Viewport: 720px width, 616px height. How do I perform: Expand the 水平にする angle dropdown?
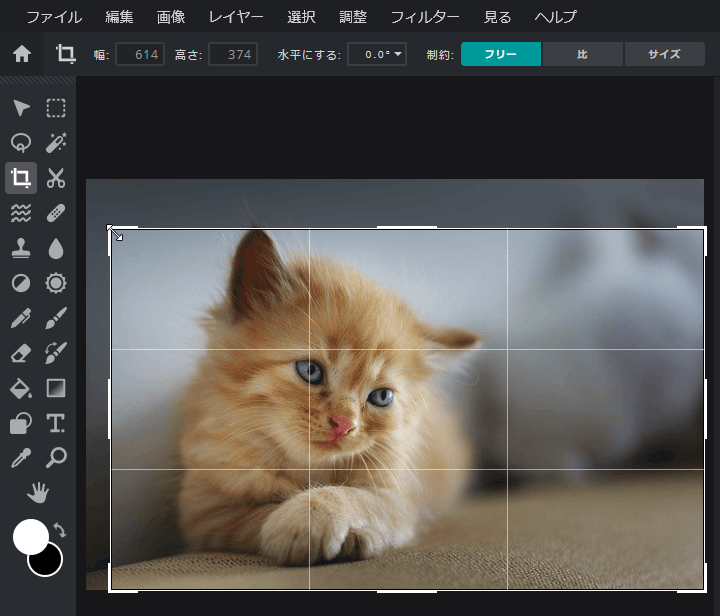click(377, 54)
